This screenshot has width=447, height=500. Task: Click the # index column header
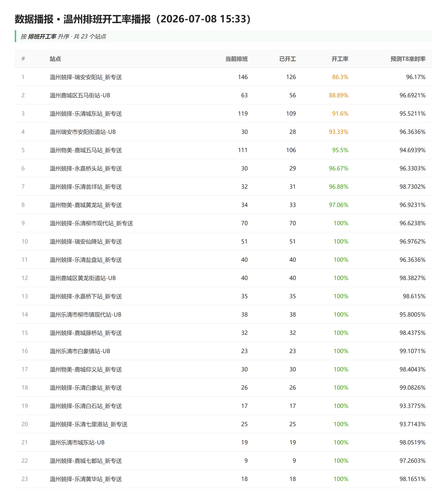click(x=23, y=59)
